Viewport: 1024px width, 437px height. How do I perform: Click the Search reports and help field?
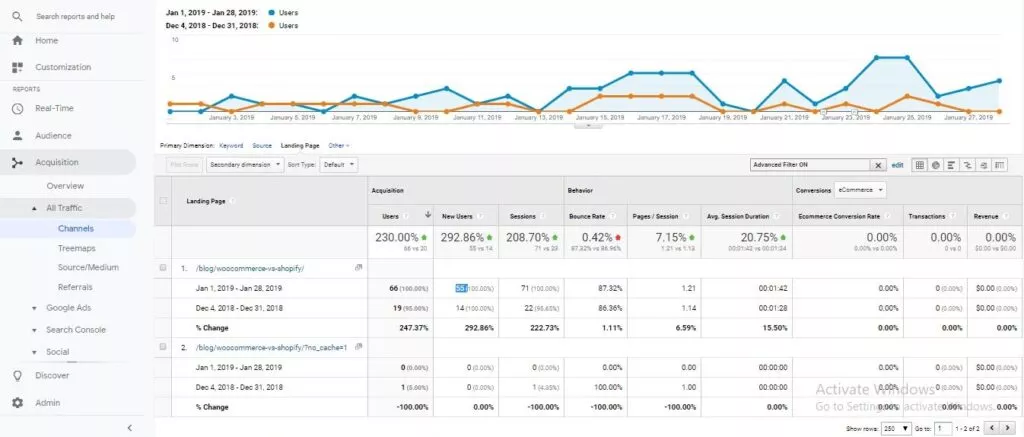(x=75, y=16)
